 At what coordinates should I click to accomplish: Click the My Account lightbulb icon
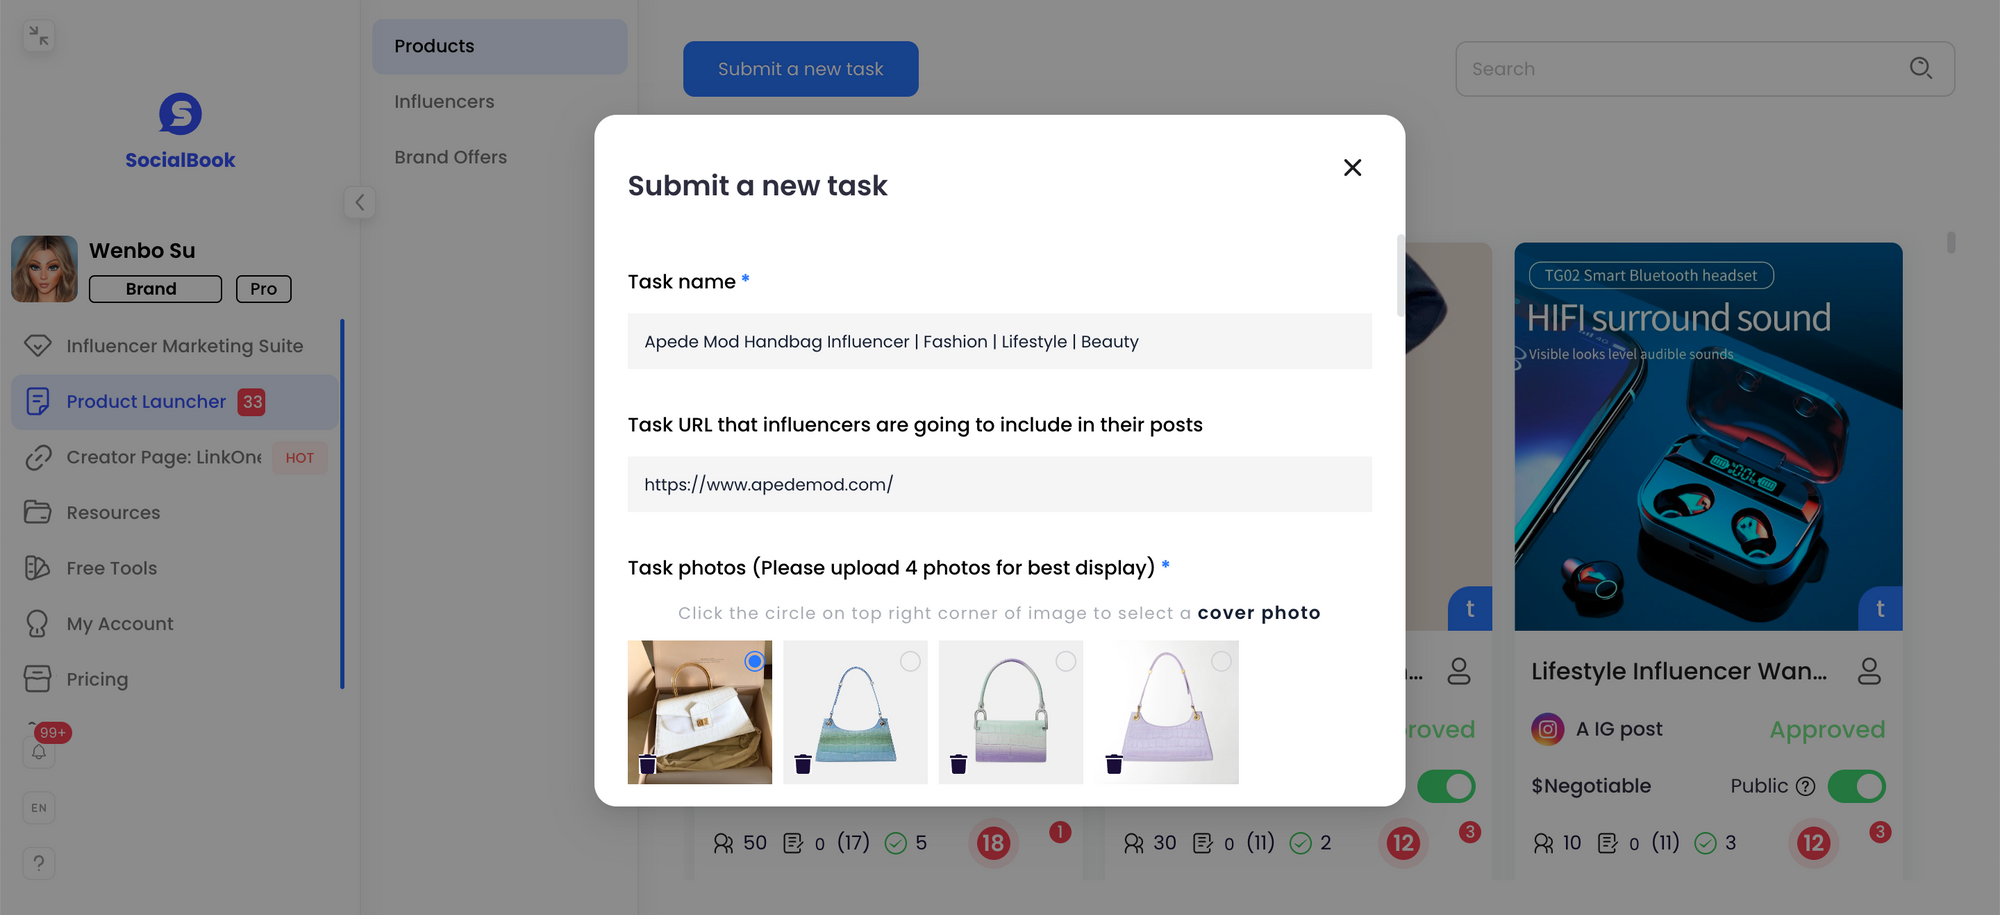(x=37, y=624)
